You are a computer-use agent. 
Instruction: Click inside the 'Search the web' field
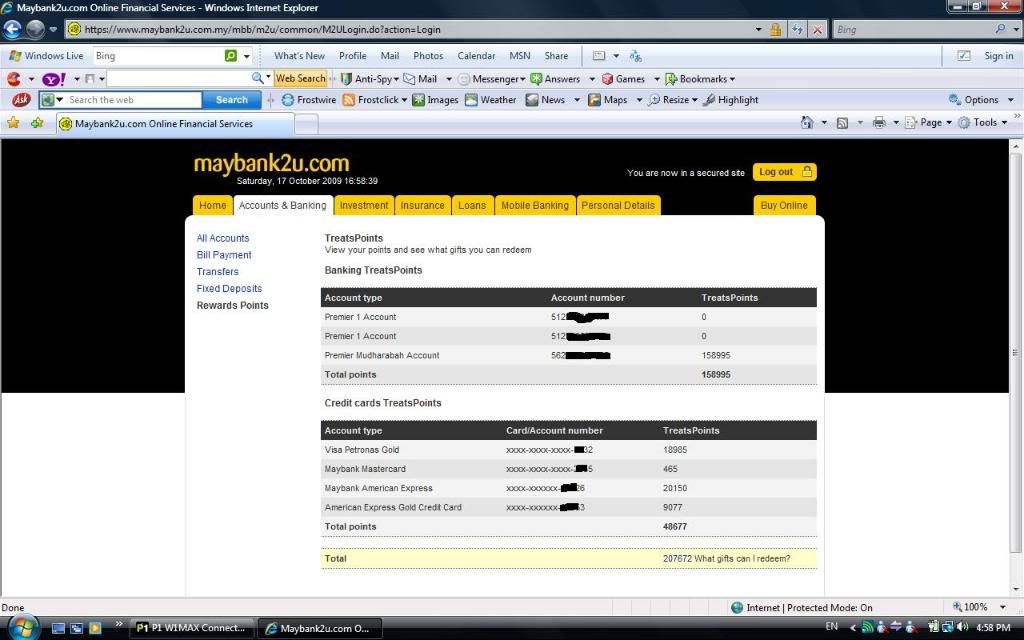coord(134,100)
